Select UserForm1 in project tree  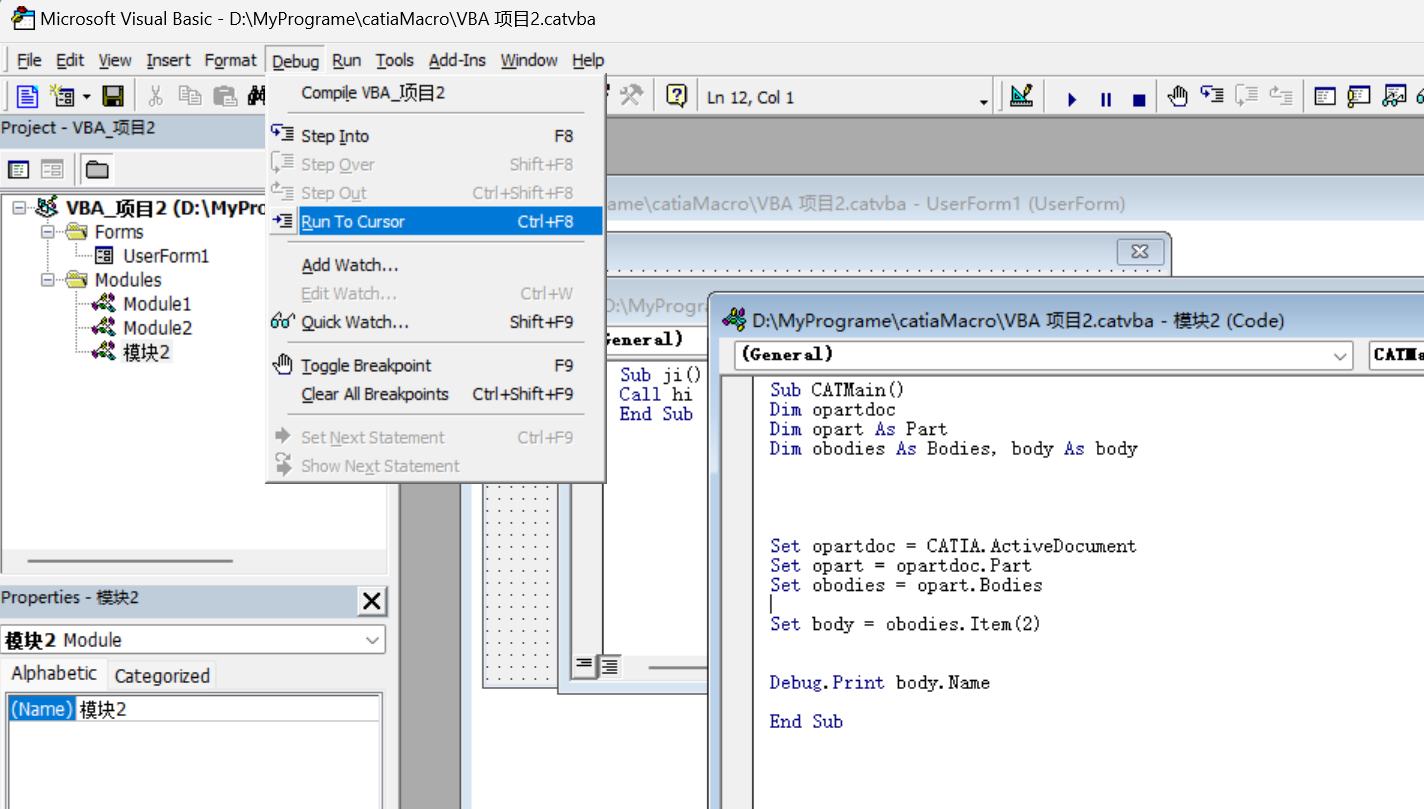click(x=166, y=256)
